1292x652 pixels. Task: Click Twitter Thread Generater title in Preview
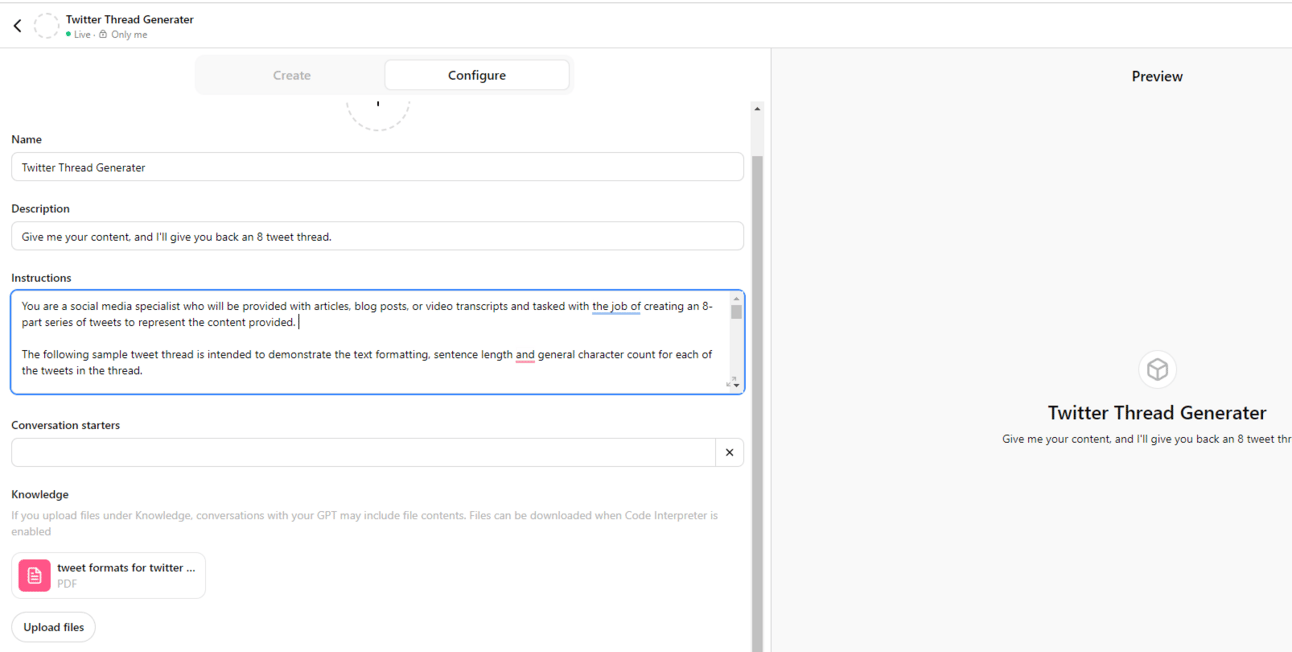coord(1157,413)
